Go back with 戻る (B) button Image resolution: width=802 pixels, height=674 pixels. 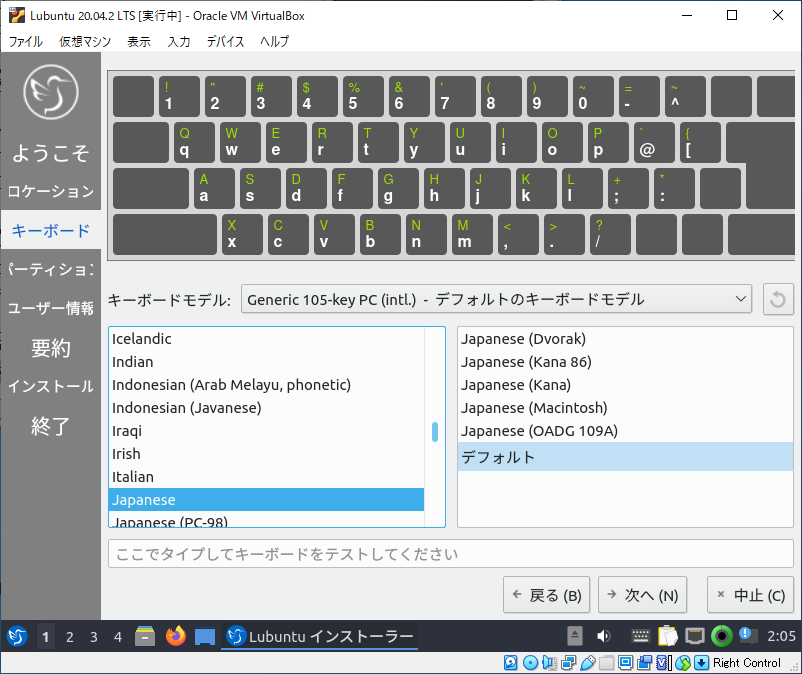click(546, 595)
